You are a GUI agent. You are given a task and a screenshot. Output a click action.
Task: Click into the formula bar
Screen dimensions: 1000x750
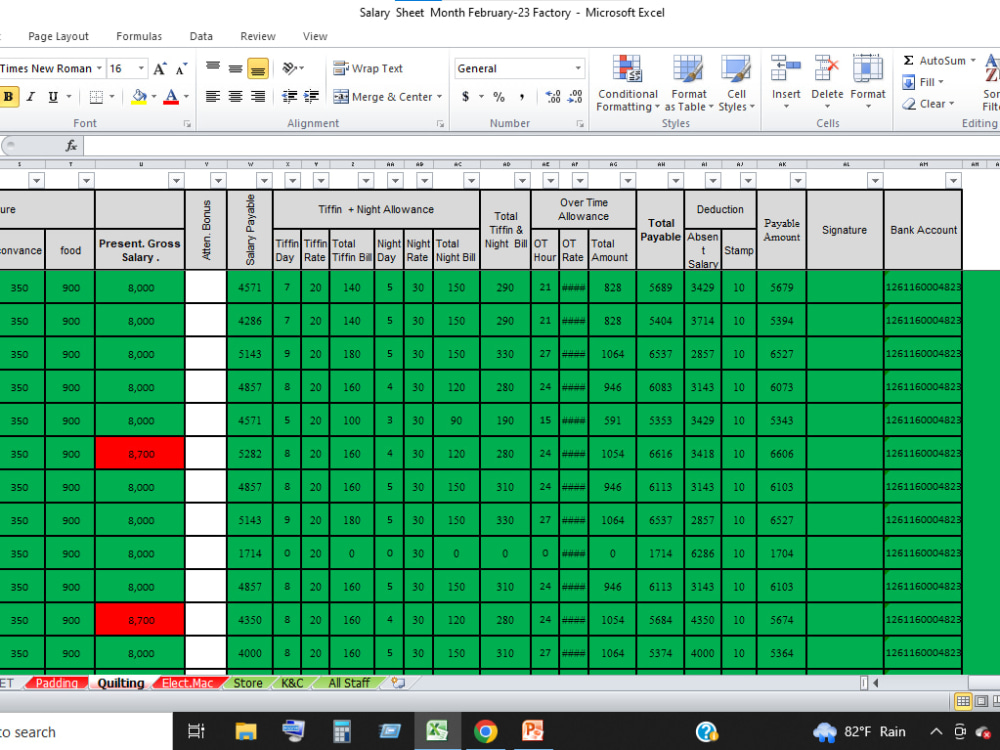[541, 146]
